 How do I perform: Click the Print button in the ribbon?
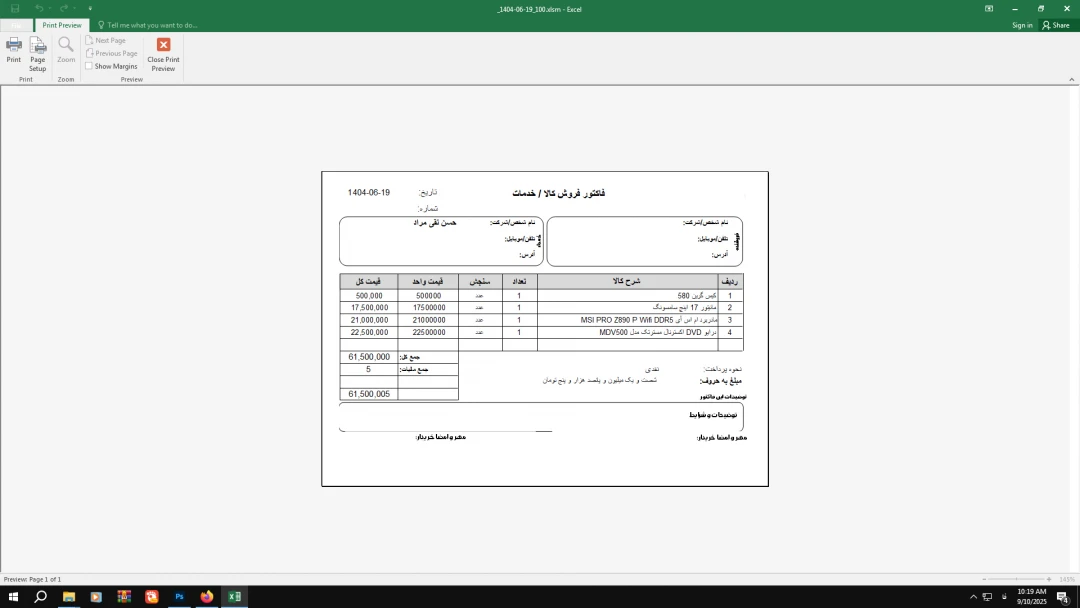[14, 51]
